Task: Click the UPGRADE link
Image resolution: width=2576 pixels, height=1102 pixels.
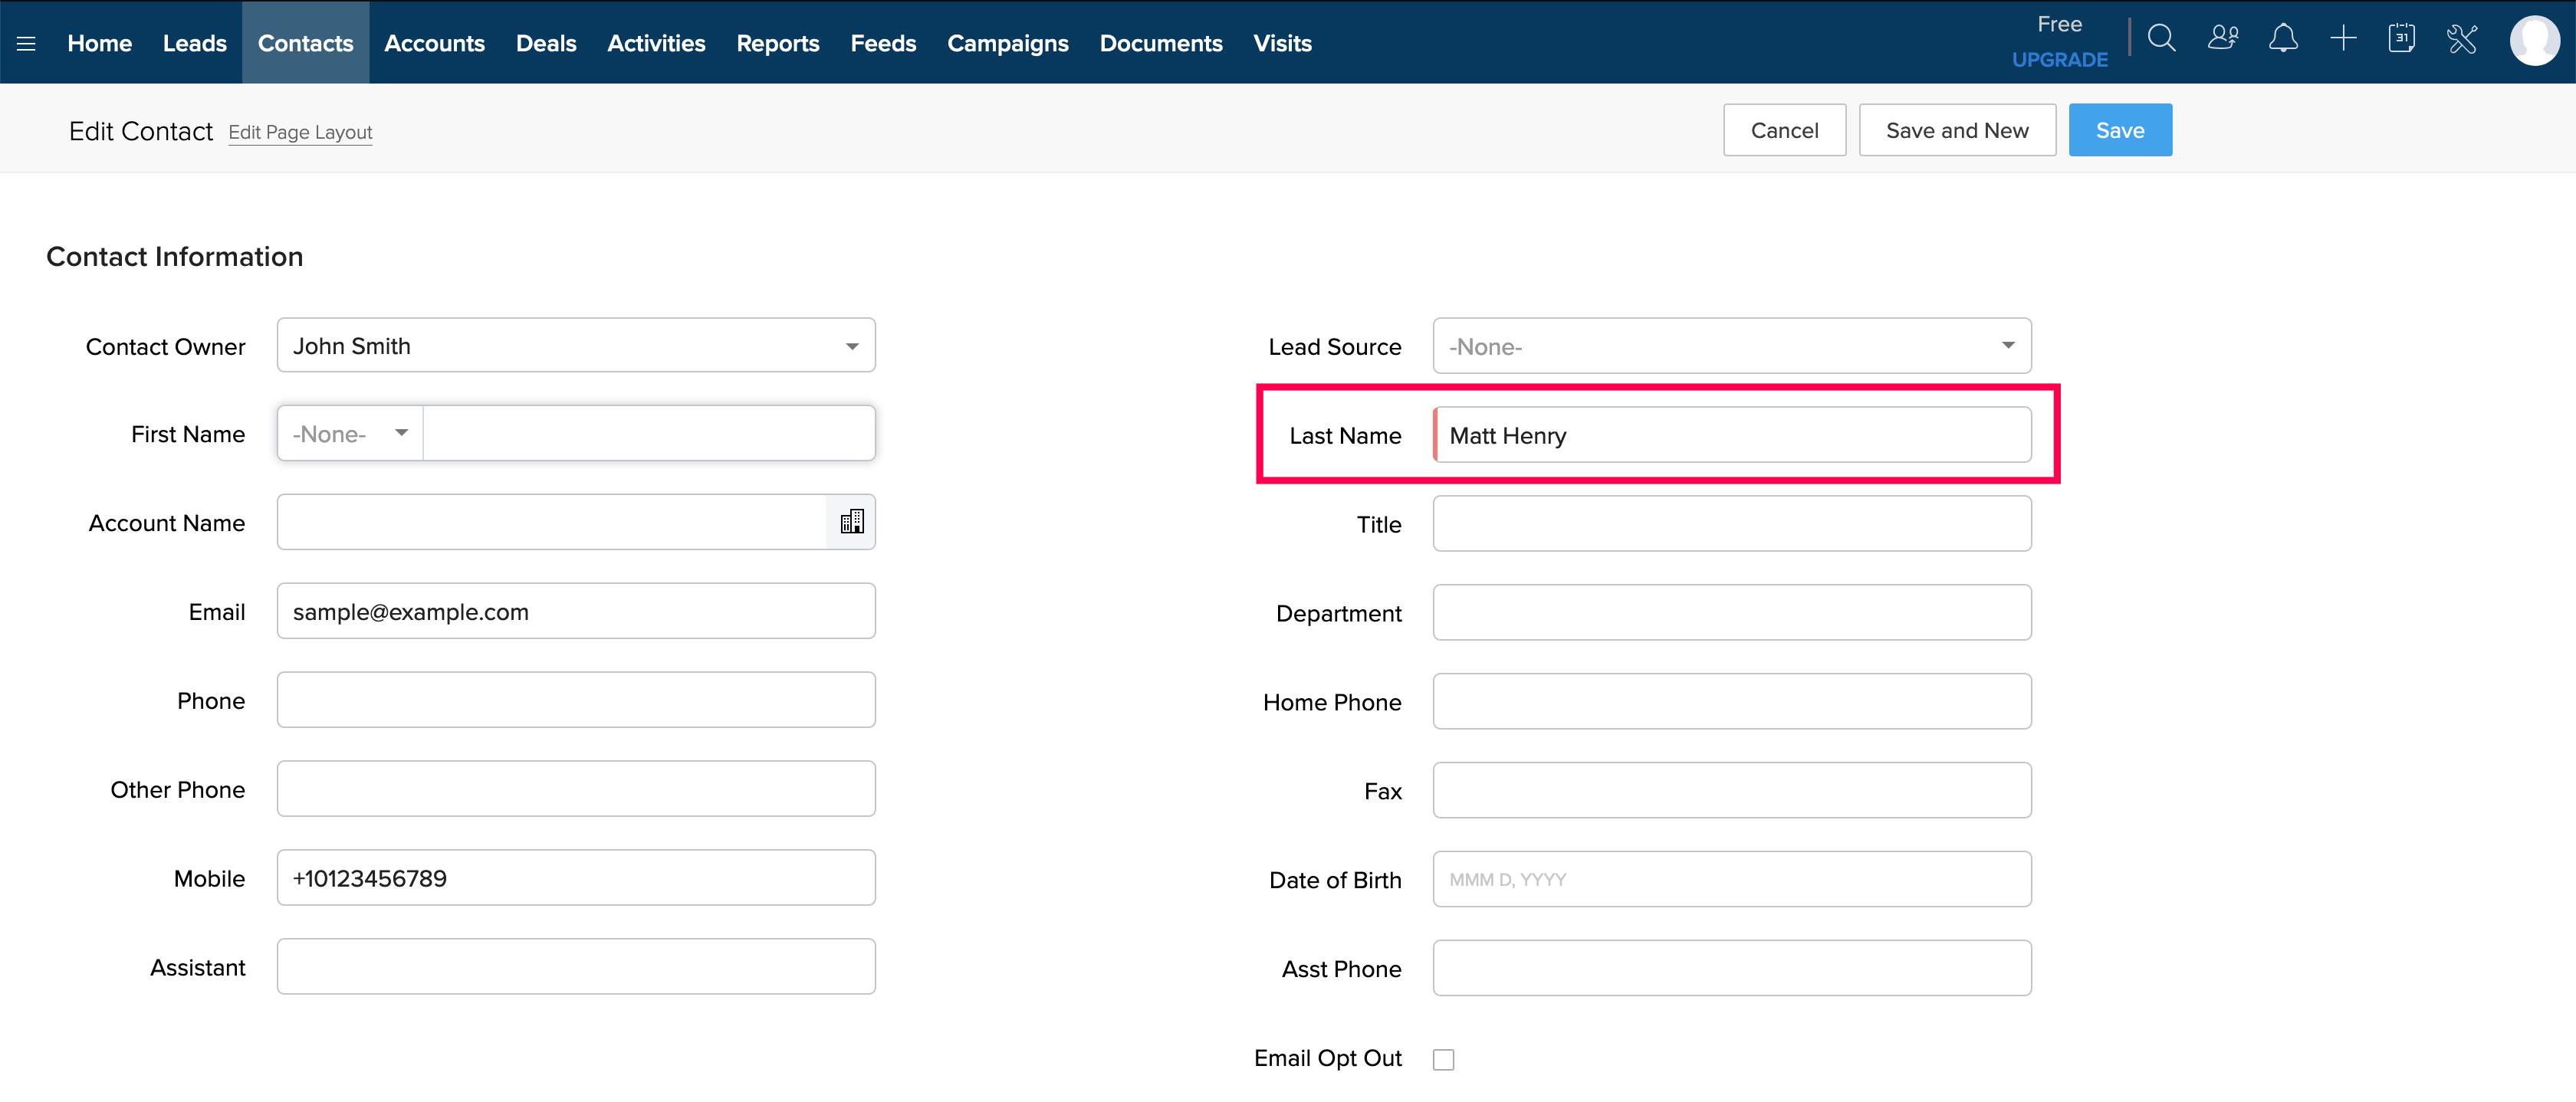Action: [2059, 60]
